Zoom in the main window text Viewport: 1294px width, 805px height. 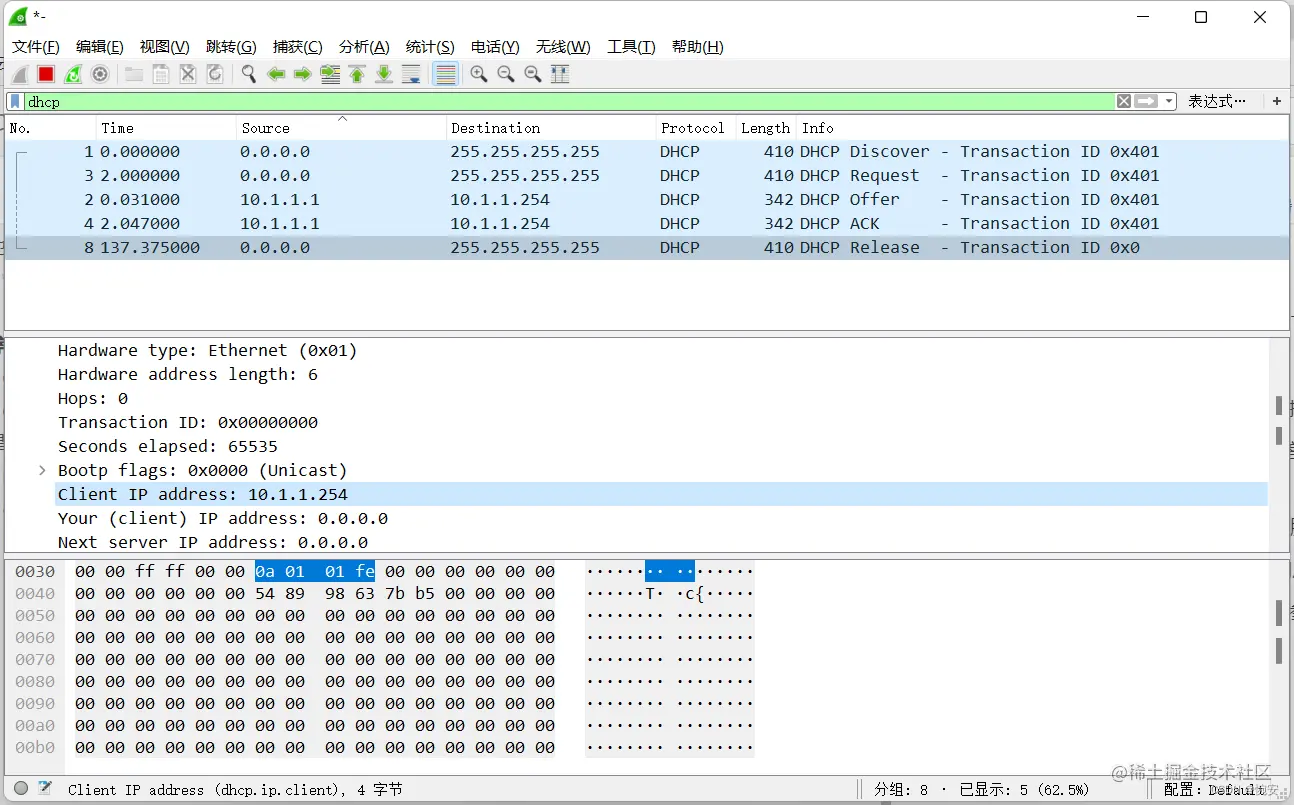coord(479,74)
